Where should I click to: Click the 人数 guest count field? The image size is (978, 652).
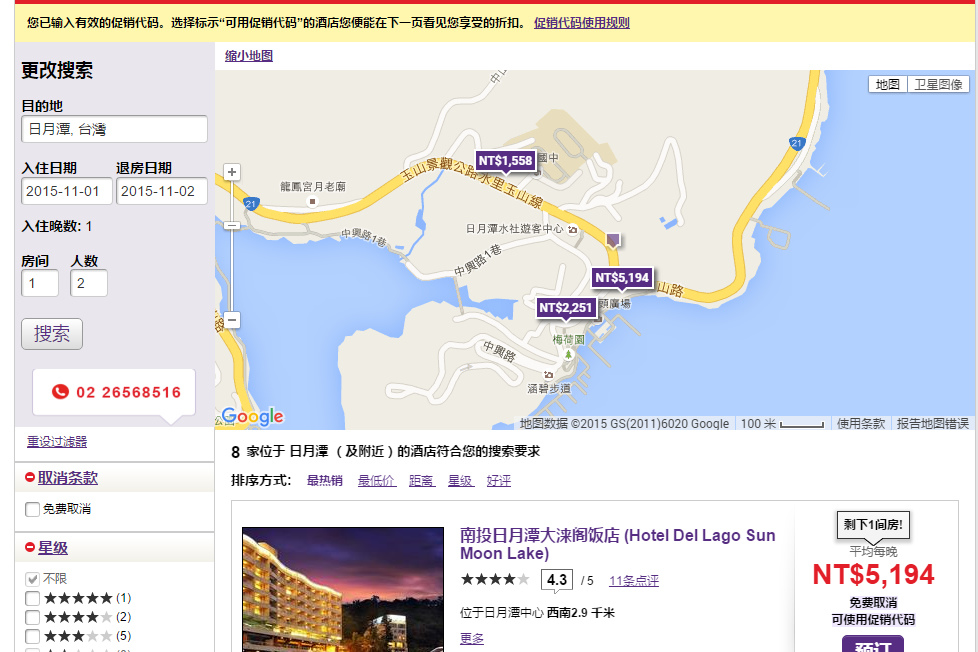pos(88,283)
